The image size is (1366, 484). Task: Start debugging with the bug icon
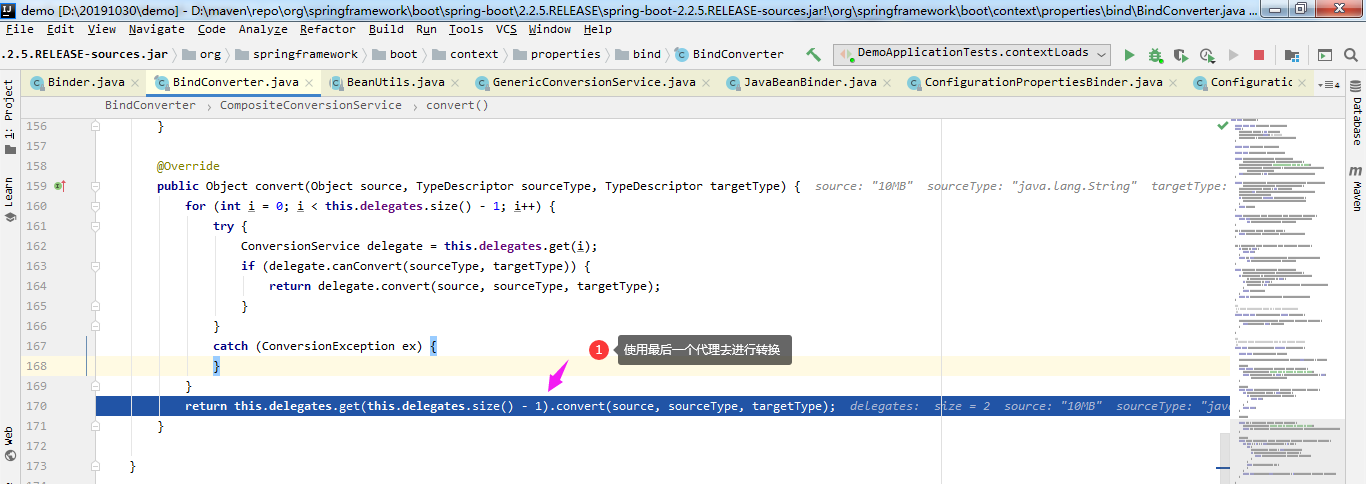1155,55
